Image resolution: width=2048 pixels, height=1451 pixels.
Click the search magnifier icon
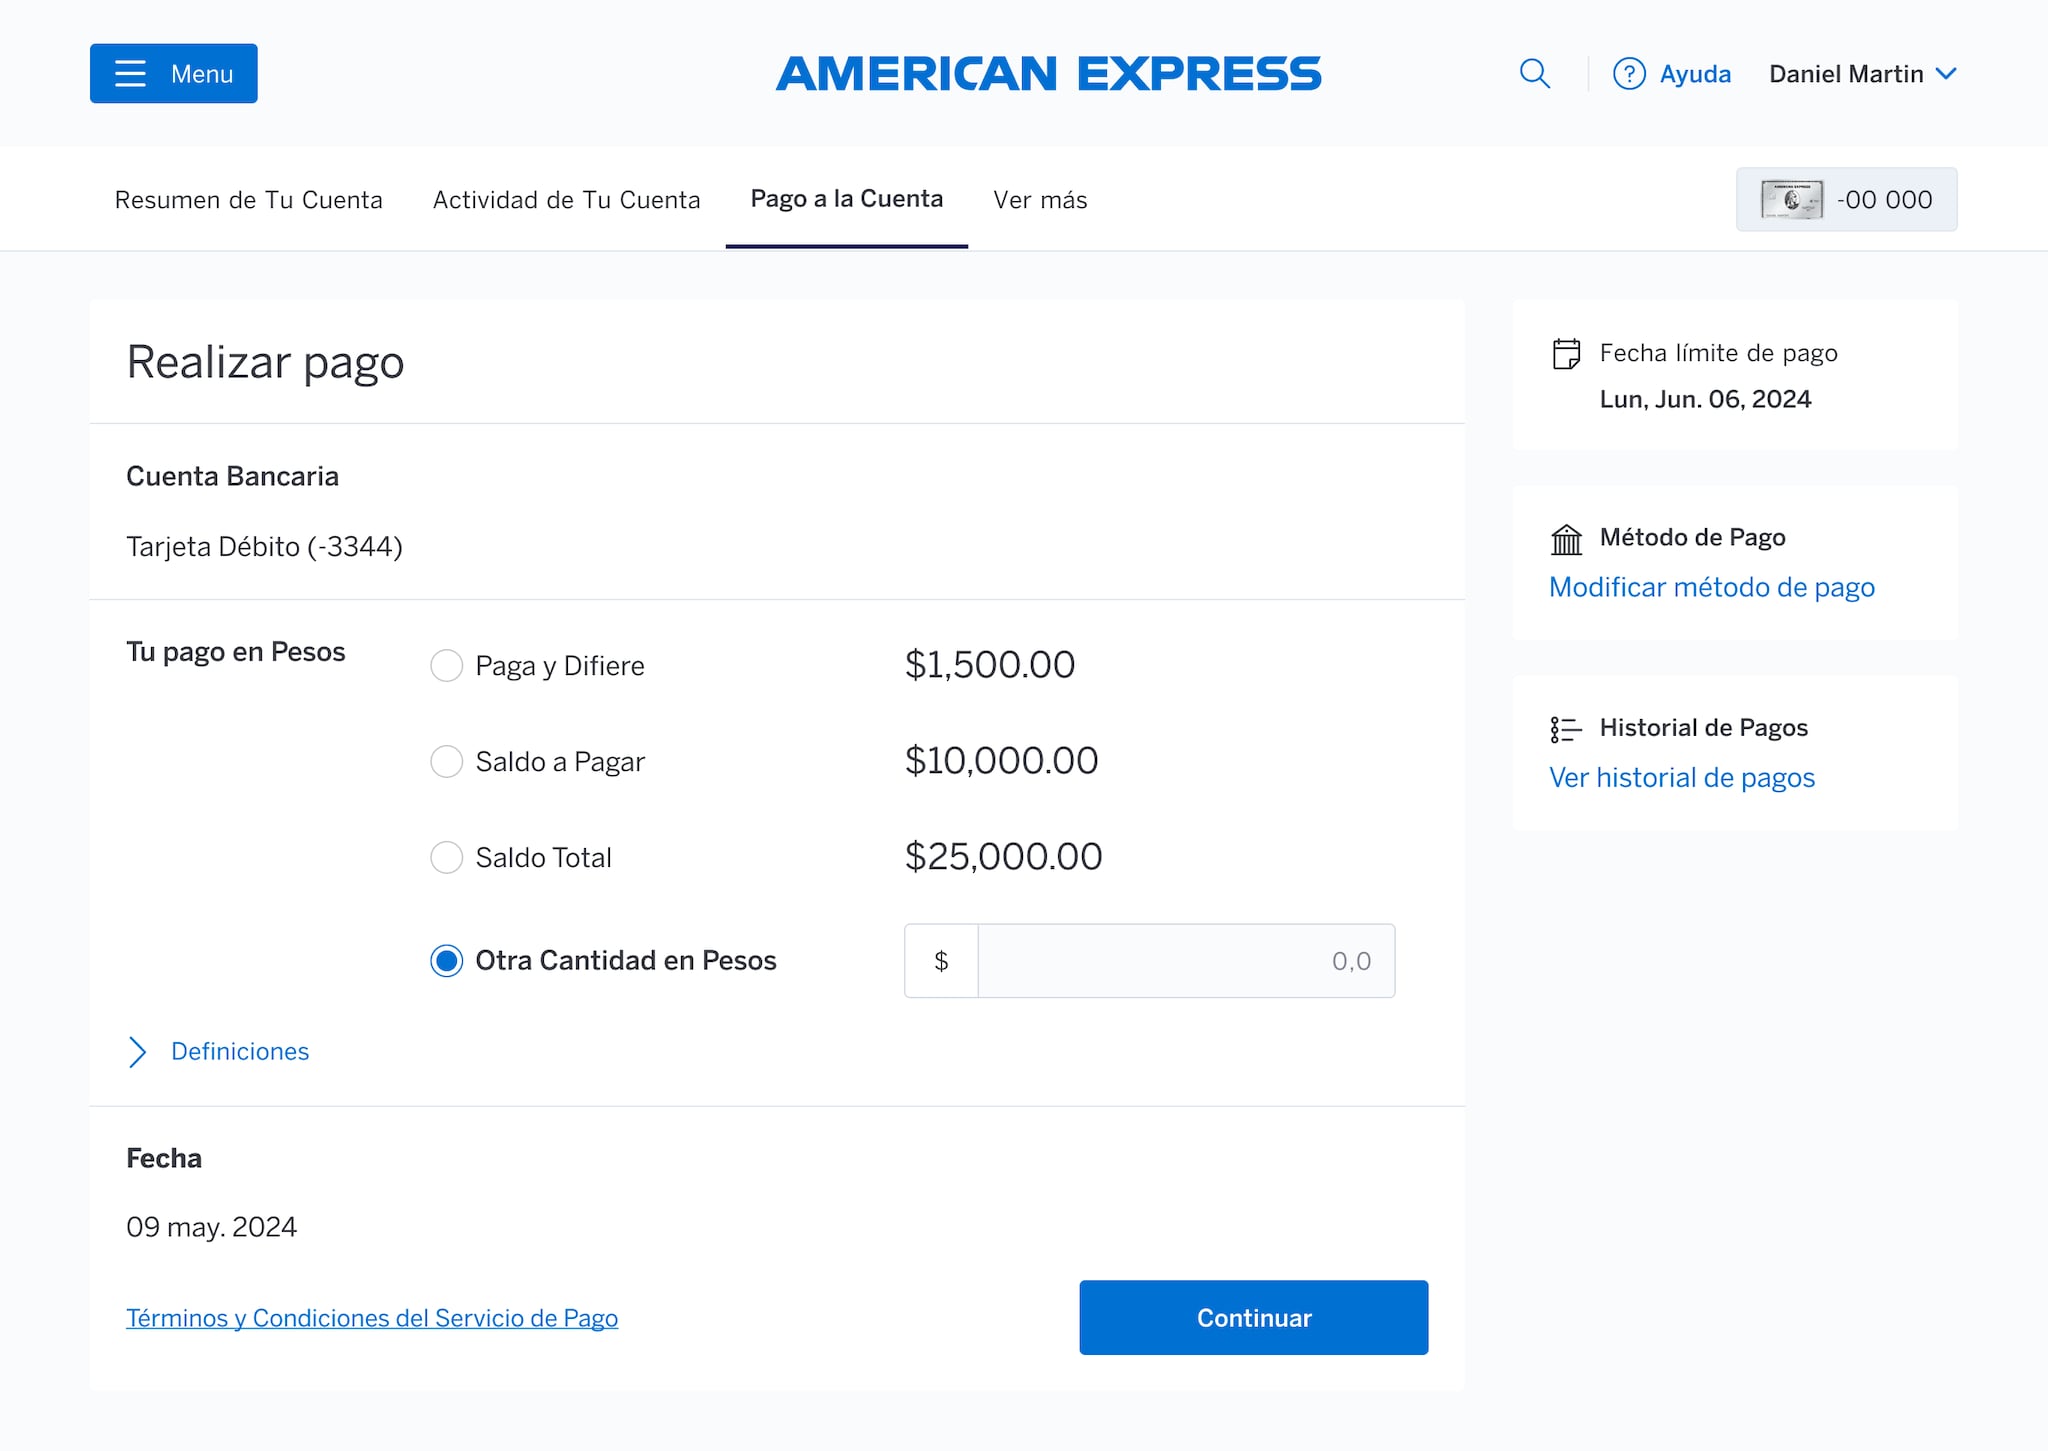(1534, 73)
